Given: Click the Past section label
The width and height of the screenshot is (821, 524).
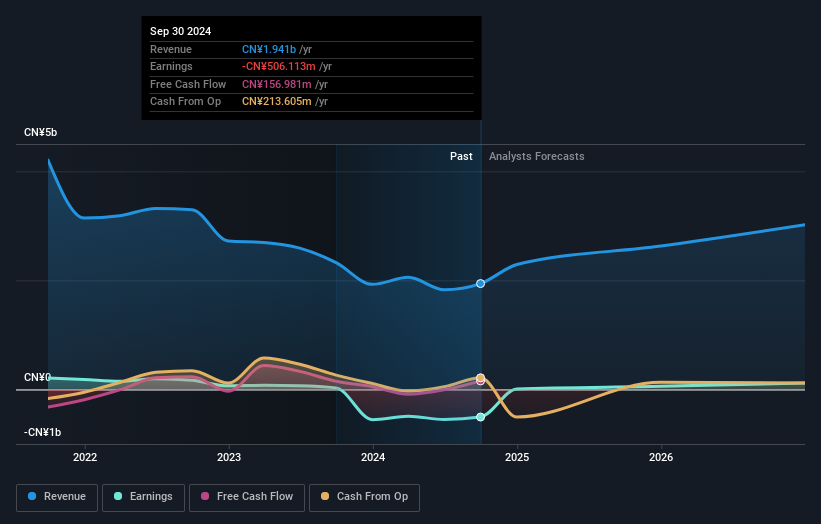Looking at the screenshot, I should (461, 157).
